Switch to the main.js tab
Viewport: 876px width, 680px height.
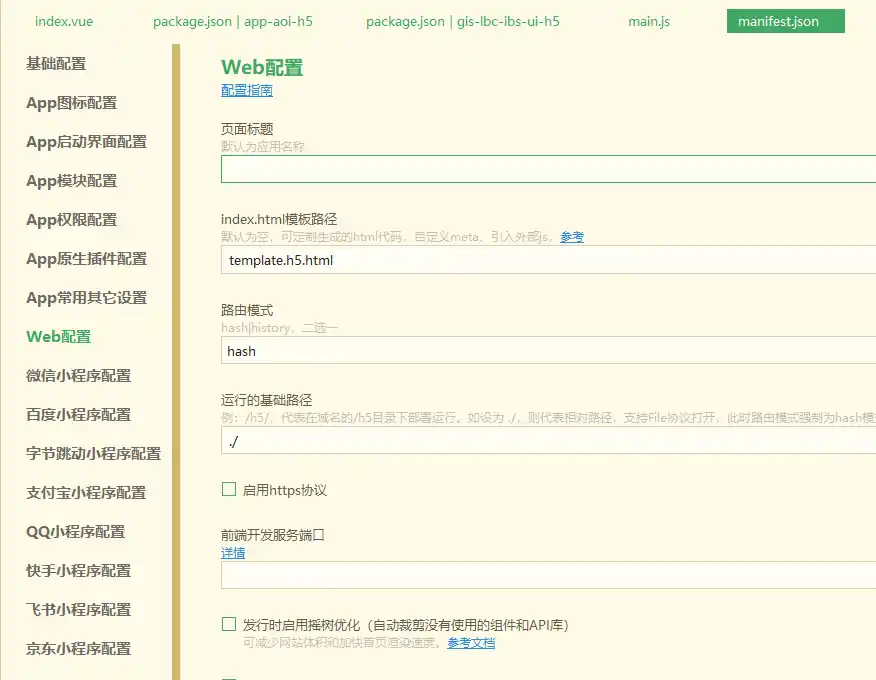point(647,20)
